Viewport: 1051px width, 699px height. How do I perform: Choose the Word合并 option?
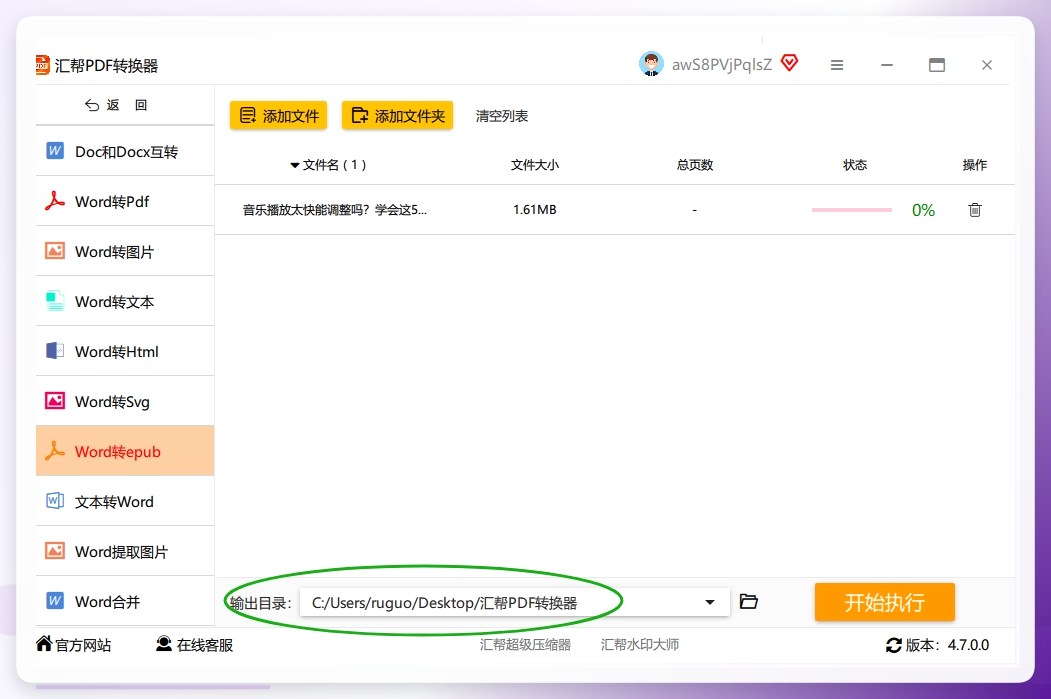(x=125, y=601)
